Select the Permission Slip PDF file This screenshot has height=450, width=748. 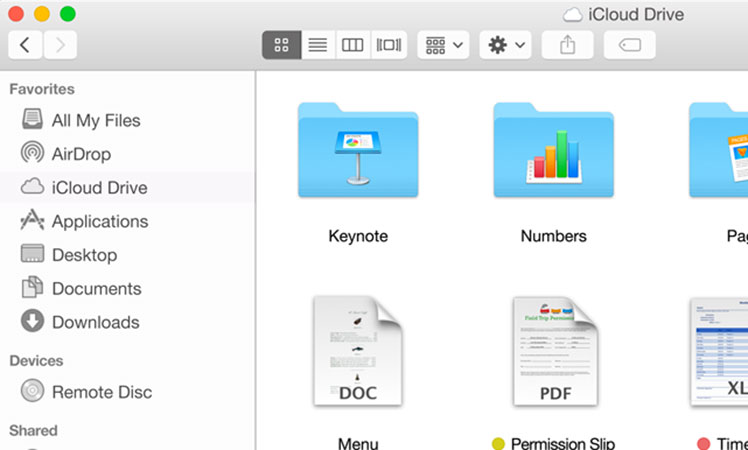pos(553,351)
